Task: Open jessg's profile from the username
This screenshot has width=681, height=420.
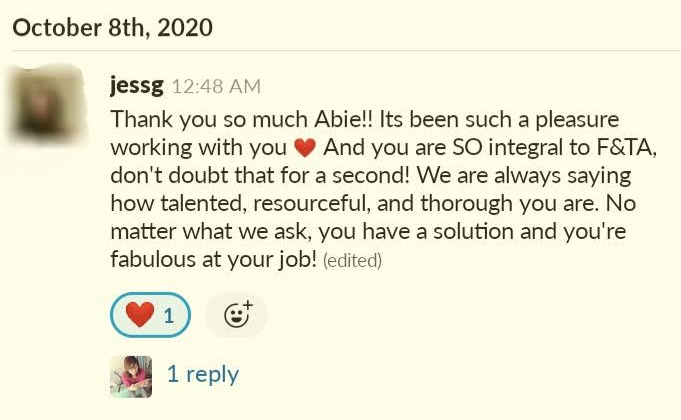Action: pyautogui.click(x=137, y=86)
